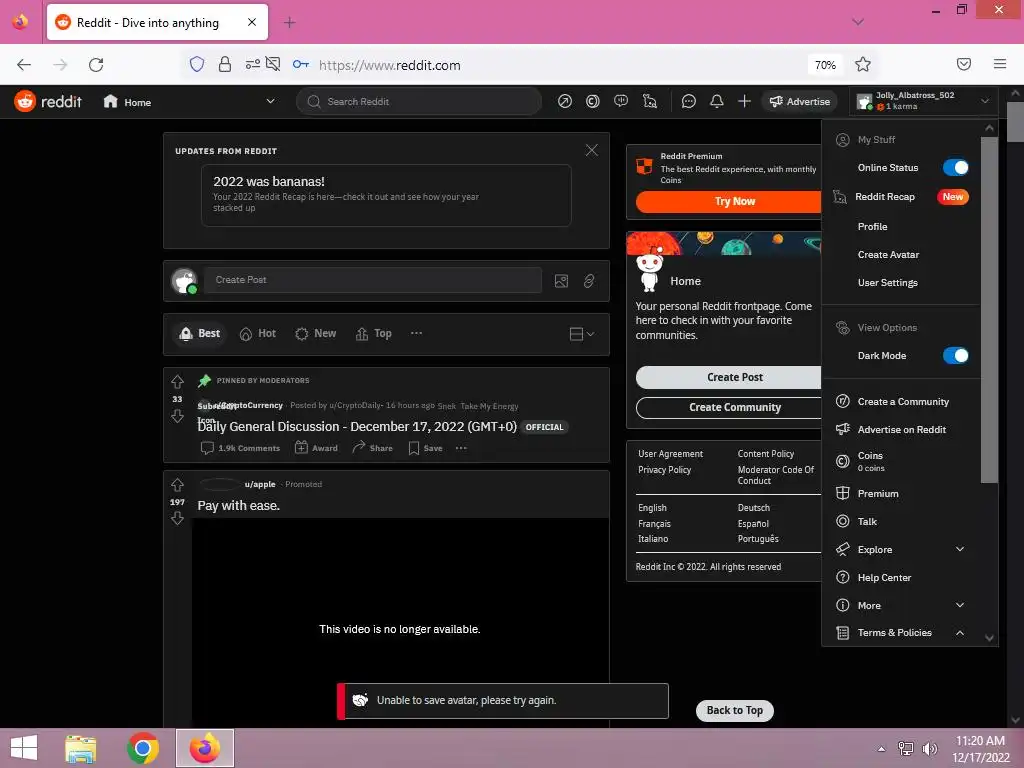Open User Settings from the menu

tap(888, 283)
